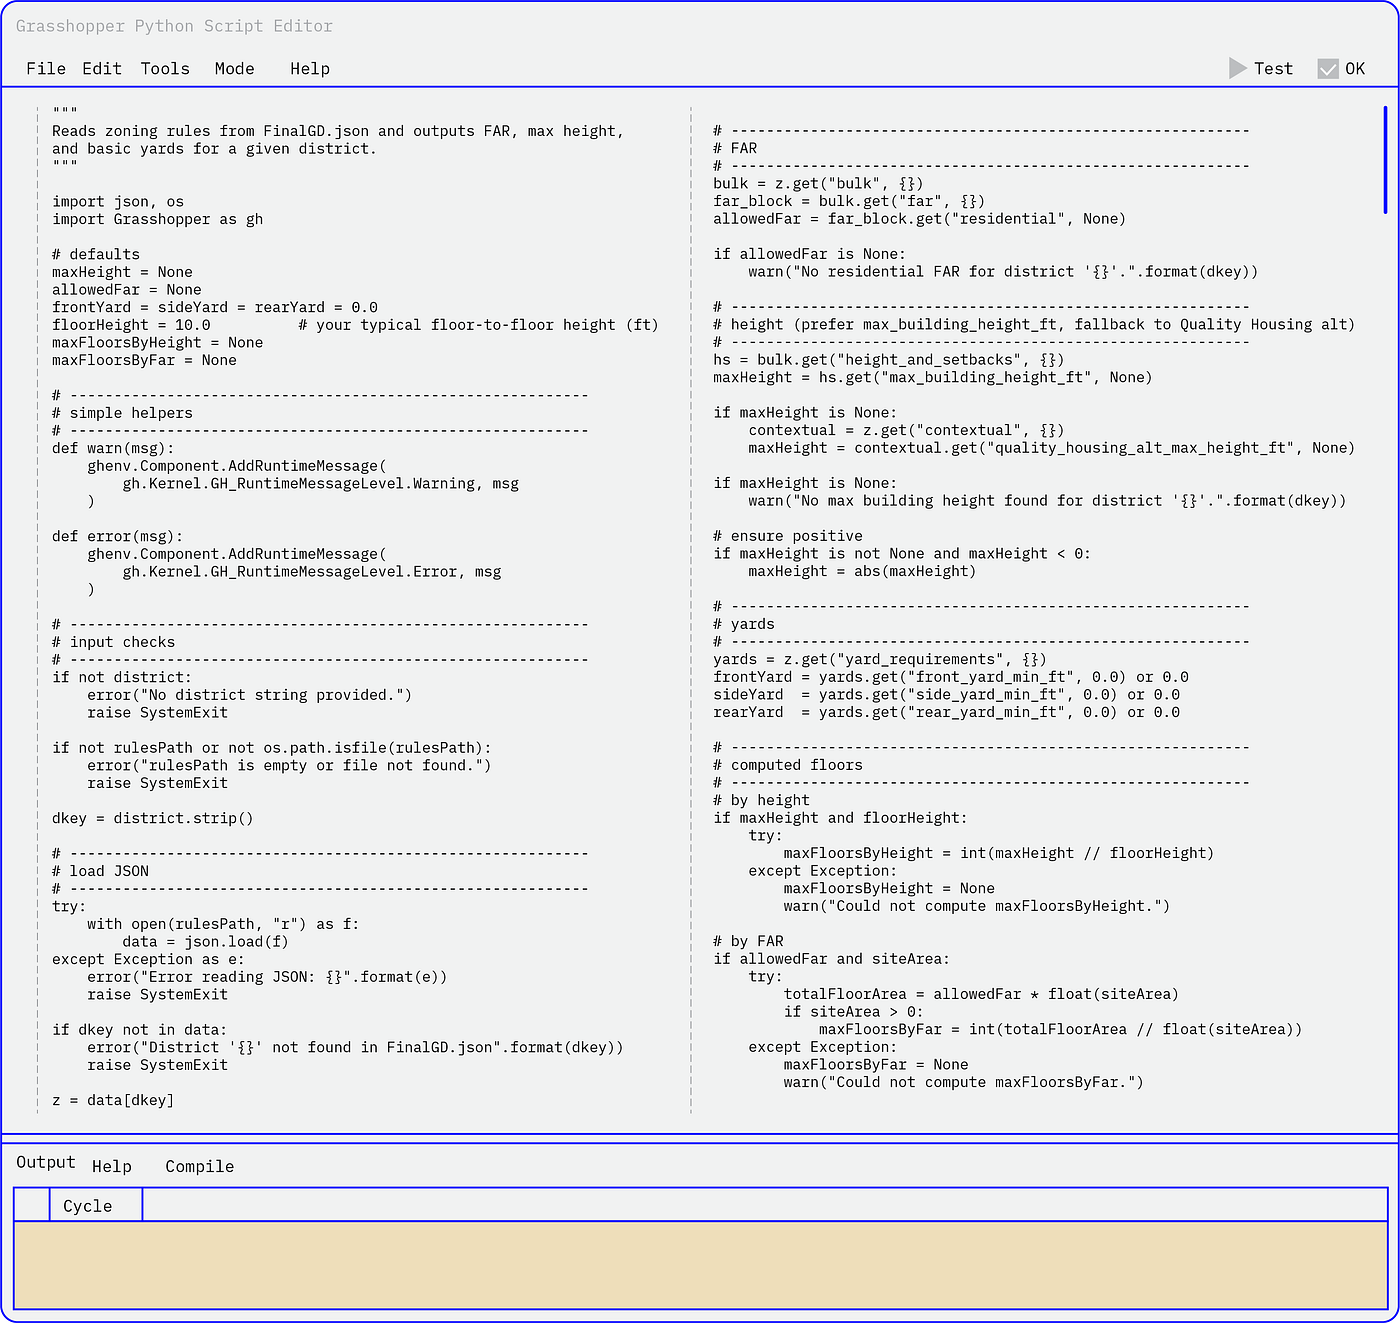Open the Tools menu
The width and height of the screenshot is (1400, 1323).
pos(165,68)
